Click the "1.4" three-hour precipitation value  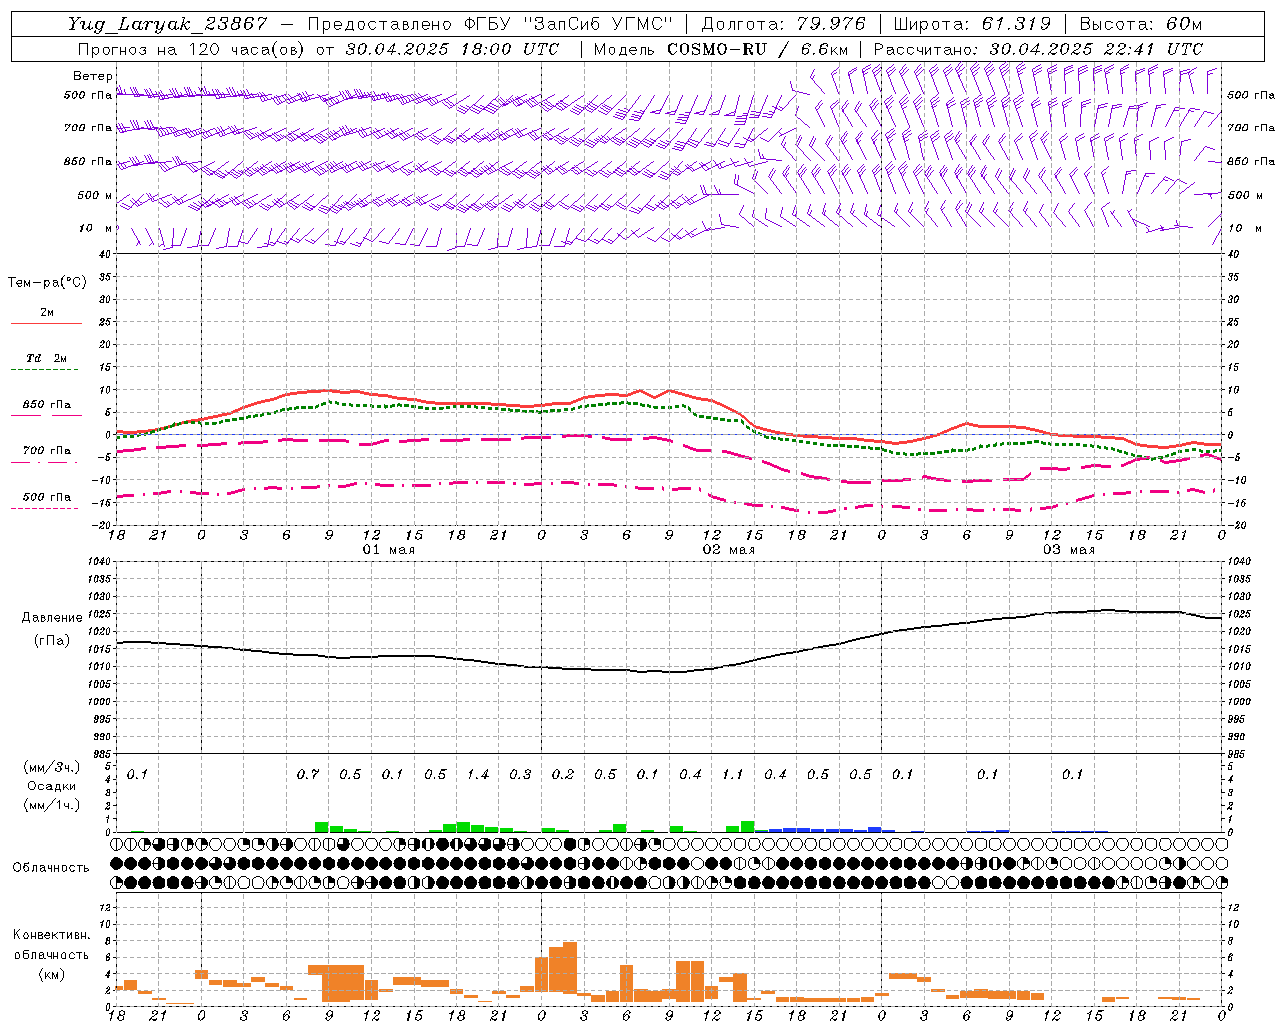click(x=478, y=775)
